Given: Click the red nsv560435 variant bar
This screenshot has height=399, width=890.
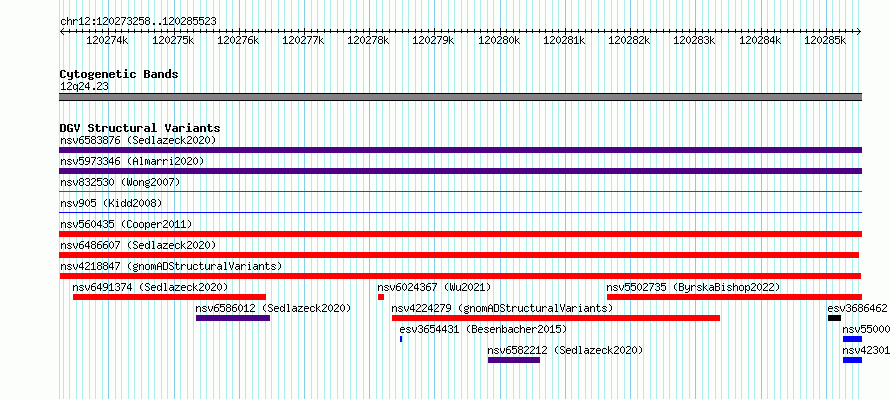Looking at the screenshot, I should (x=460, y=234).
